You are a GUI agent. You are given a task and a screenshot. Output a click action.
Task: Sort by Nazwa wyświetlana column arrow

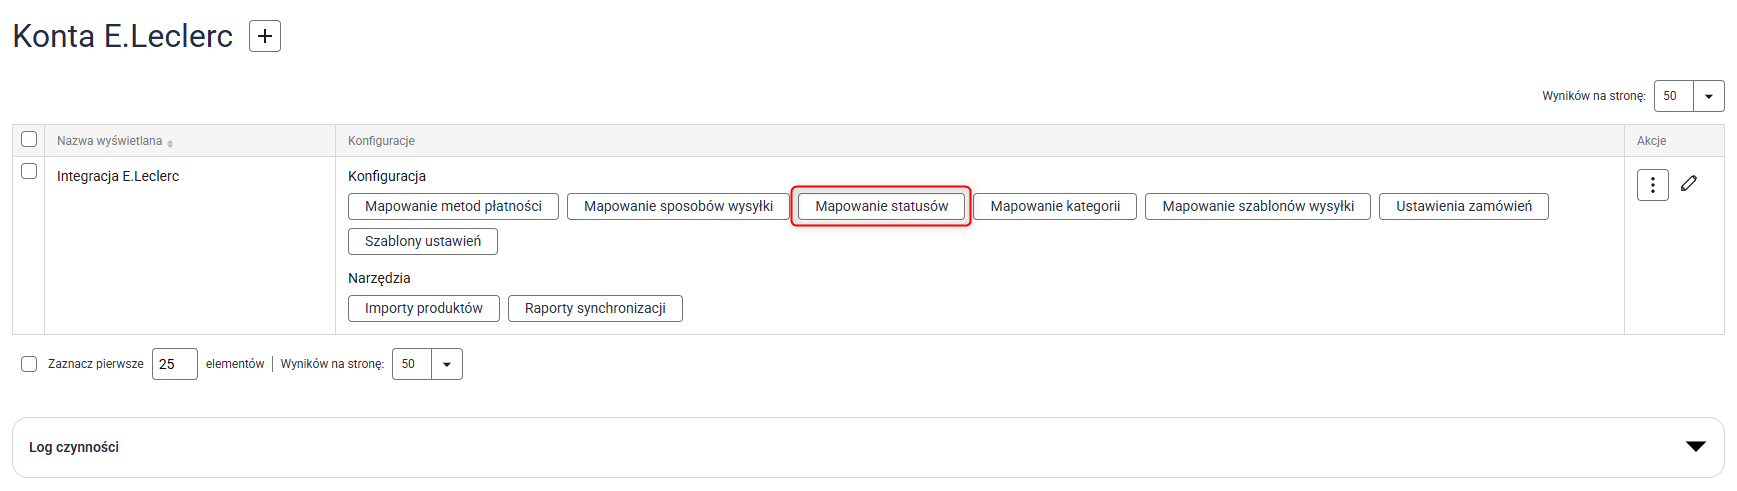point(170,143)
